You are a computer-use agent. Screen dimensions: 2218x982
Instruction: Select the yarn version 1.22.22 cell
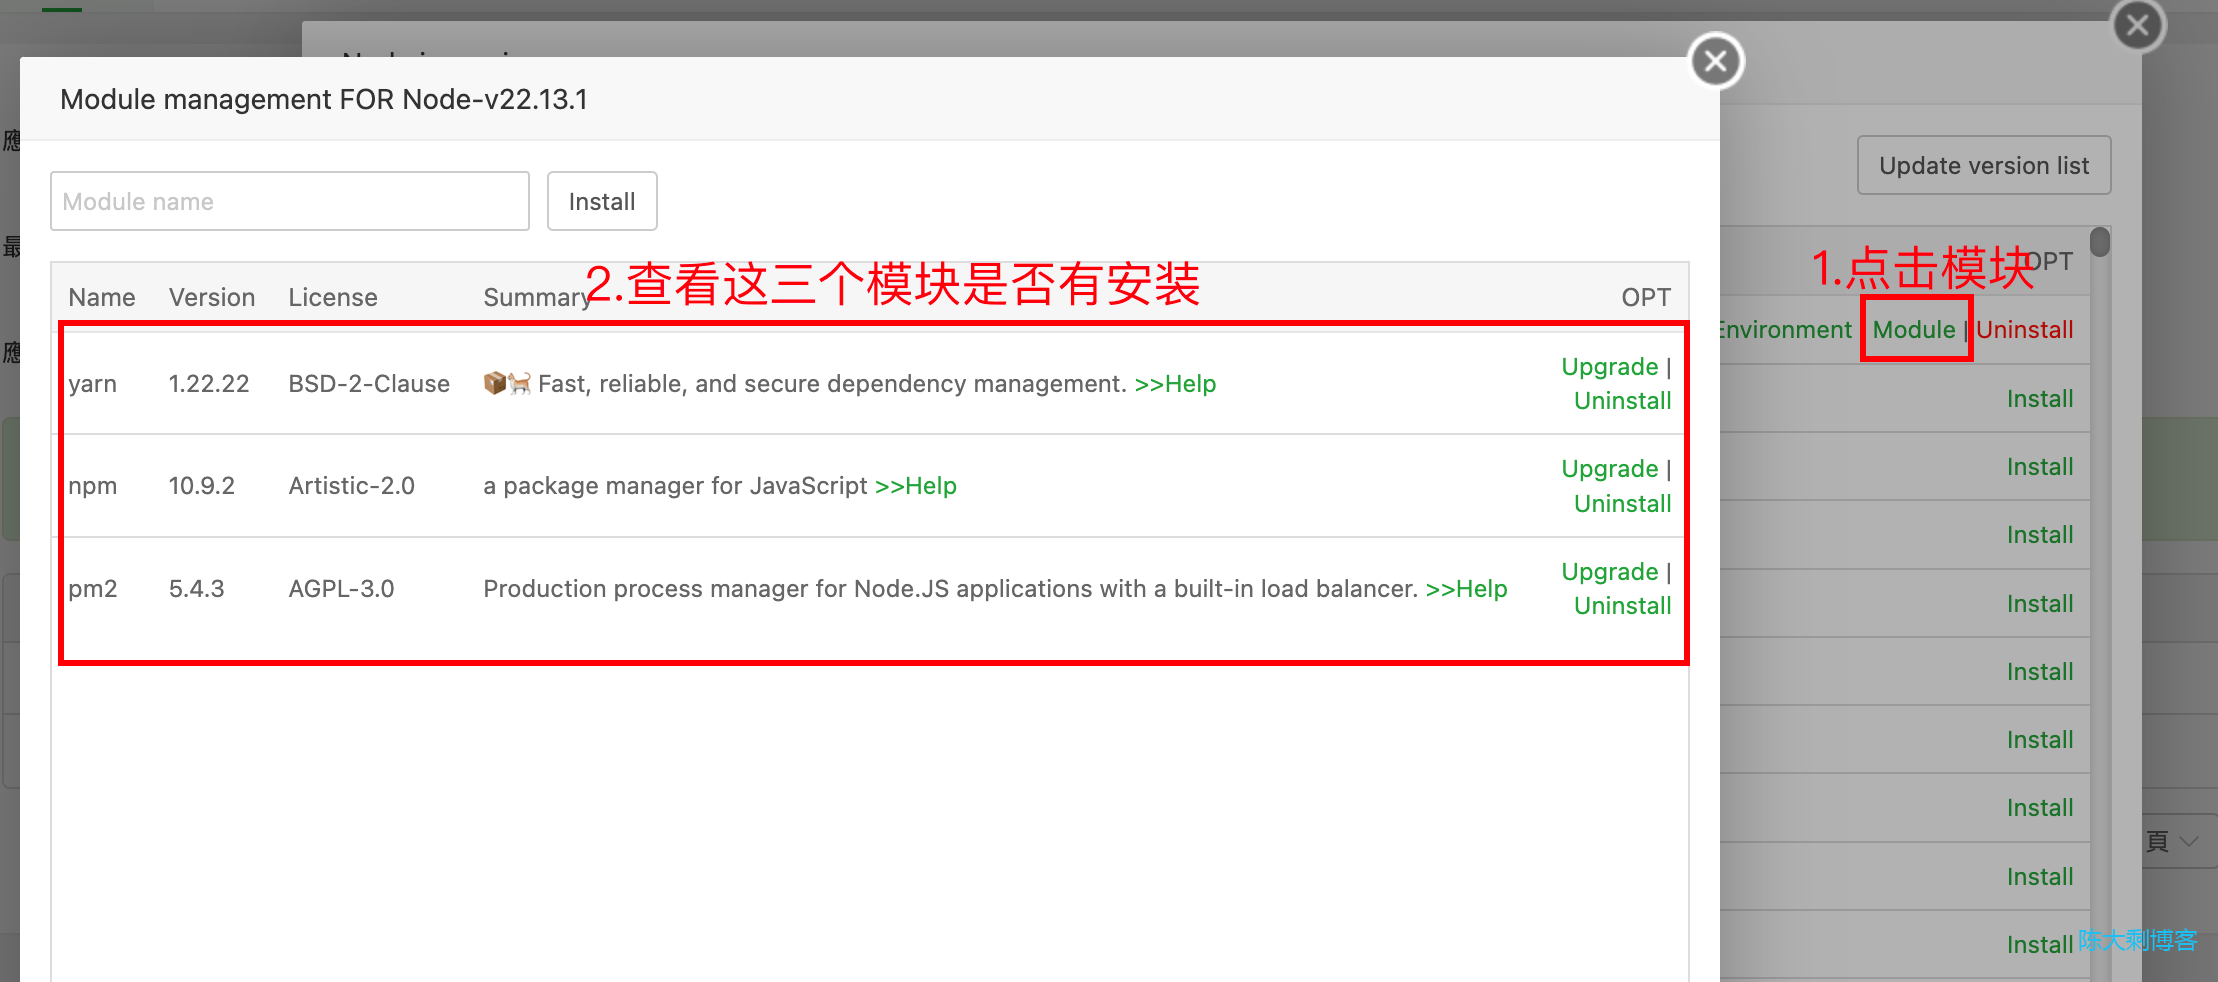click(209, 384)
